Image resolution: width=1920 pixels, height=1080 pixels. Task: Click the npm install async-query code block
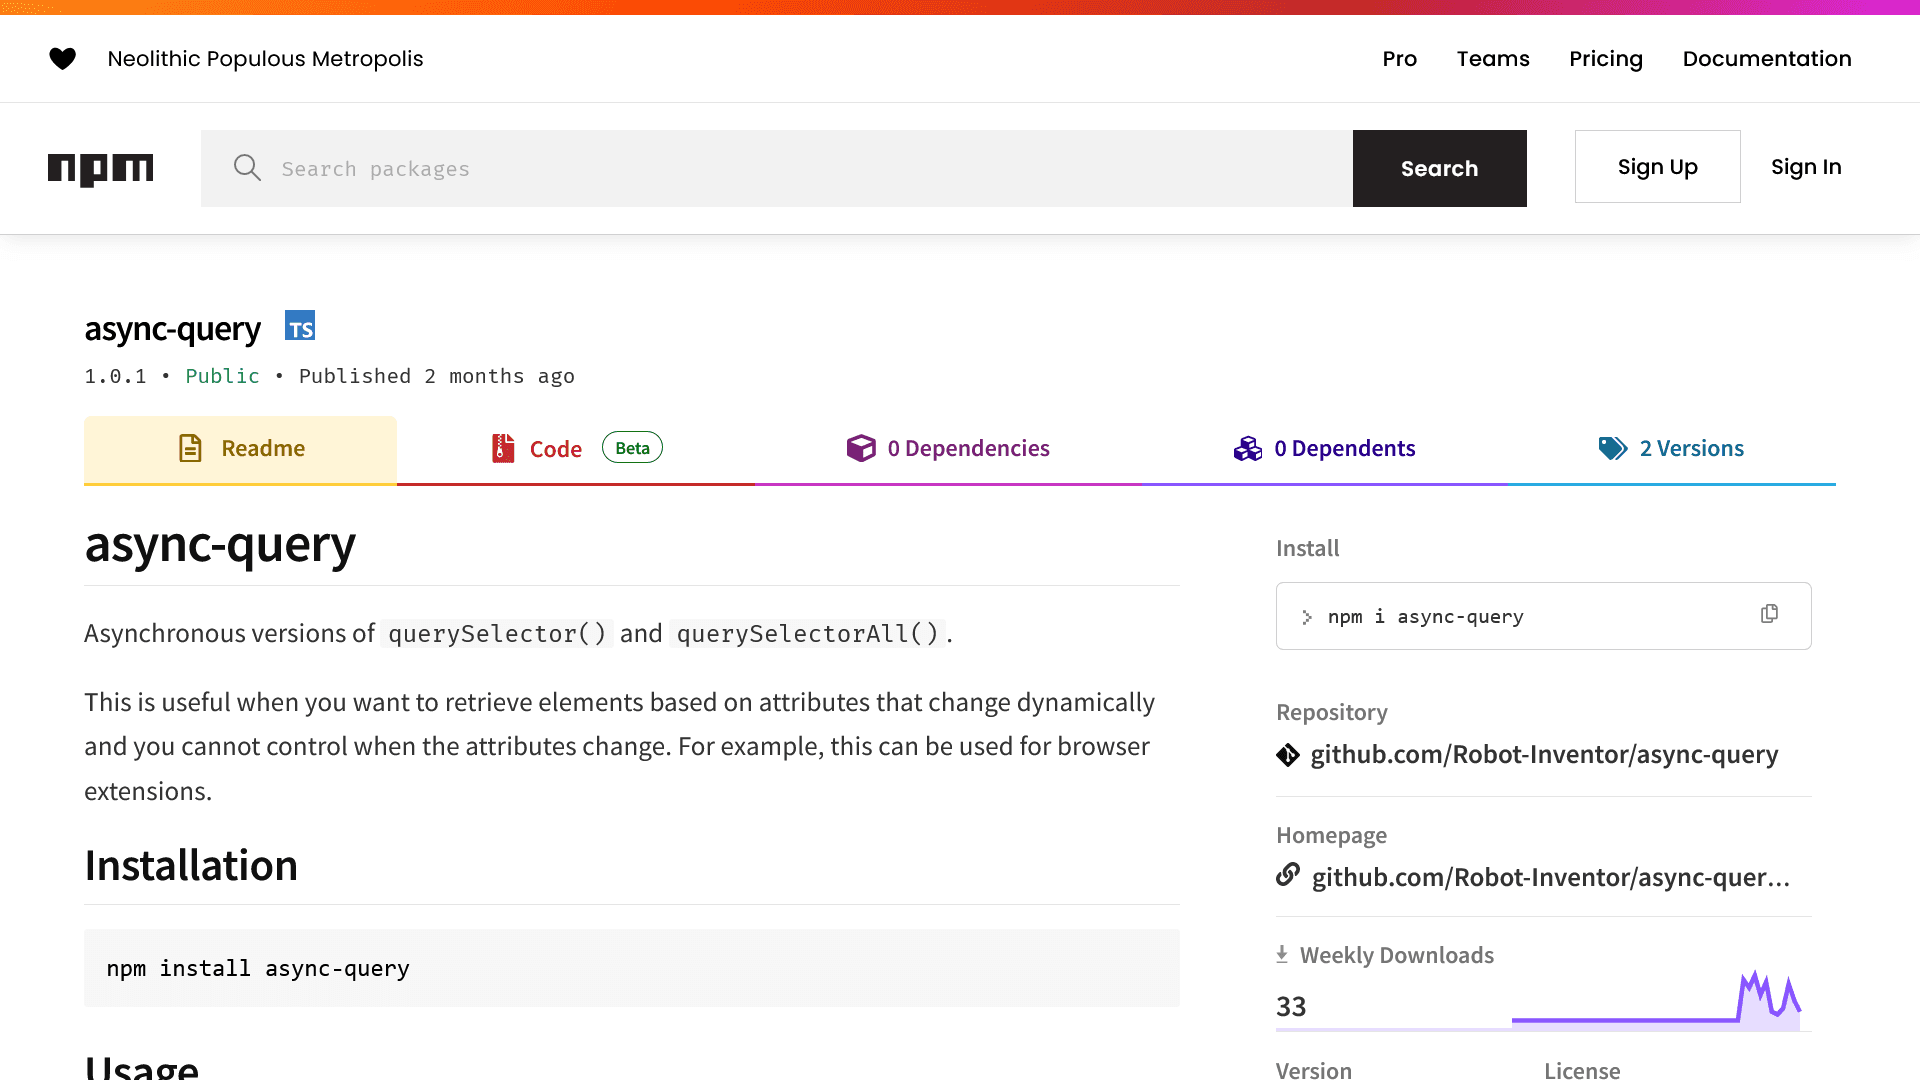[x=632, y=968]
